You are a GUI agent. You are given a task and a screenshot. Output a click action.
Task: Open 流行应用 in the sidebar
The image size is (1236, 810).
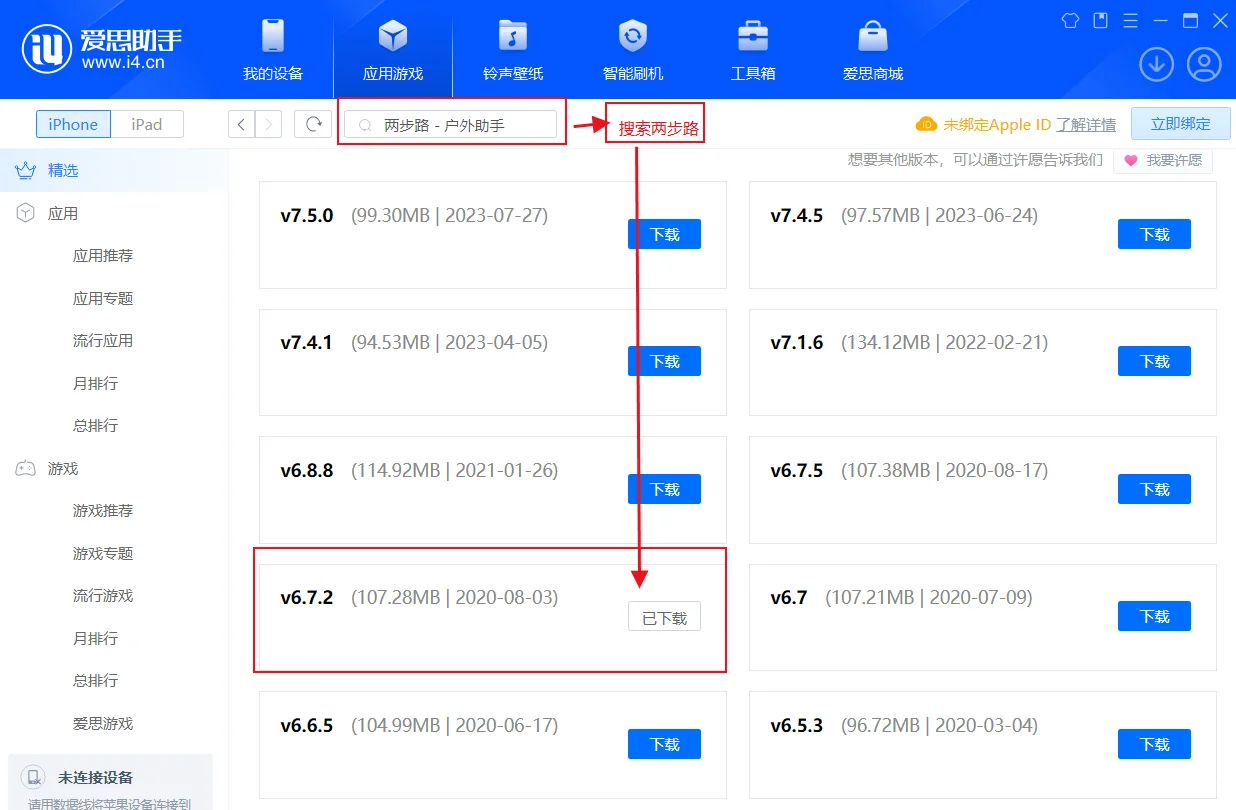tap(103, 340)
